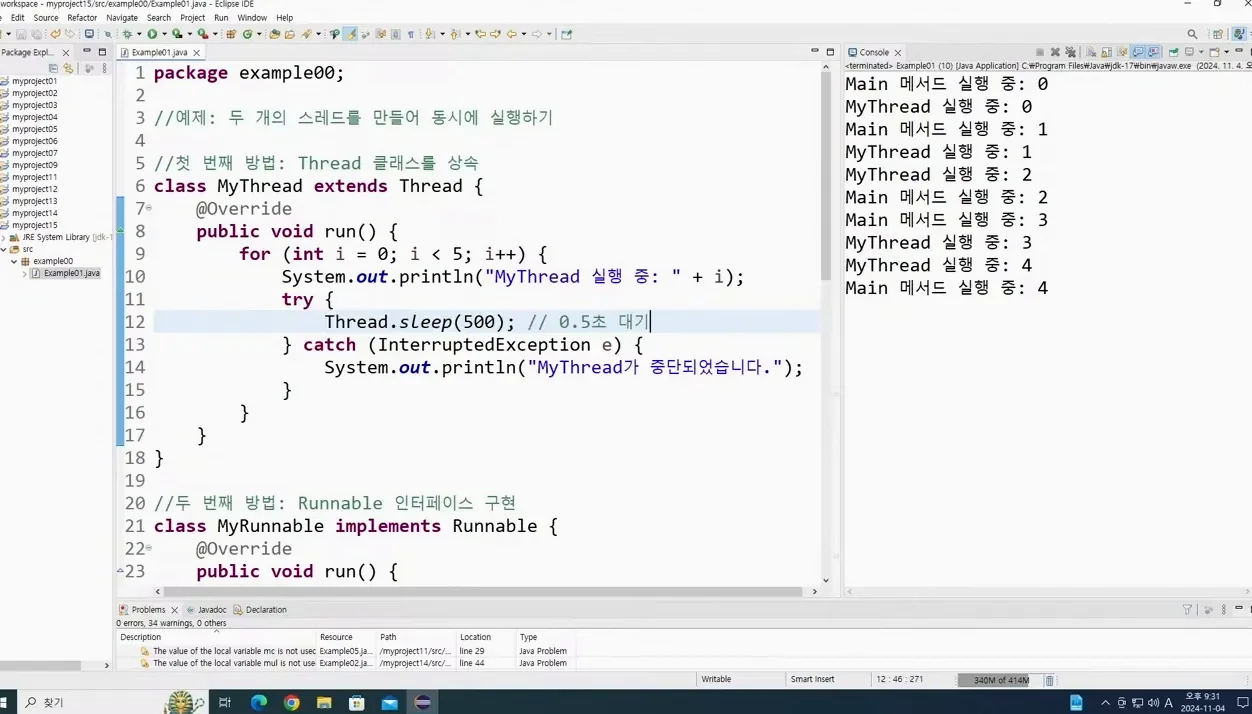Open Microsoft Edge from the taskbar
The image size is (1252, 714).
click(258, 702)
